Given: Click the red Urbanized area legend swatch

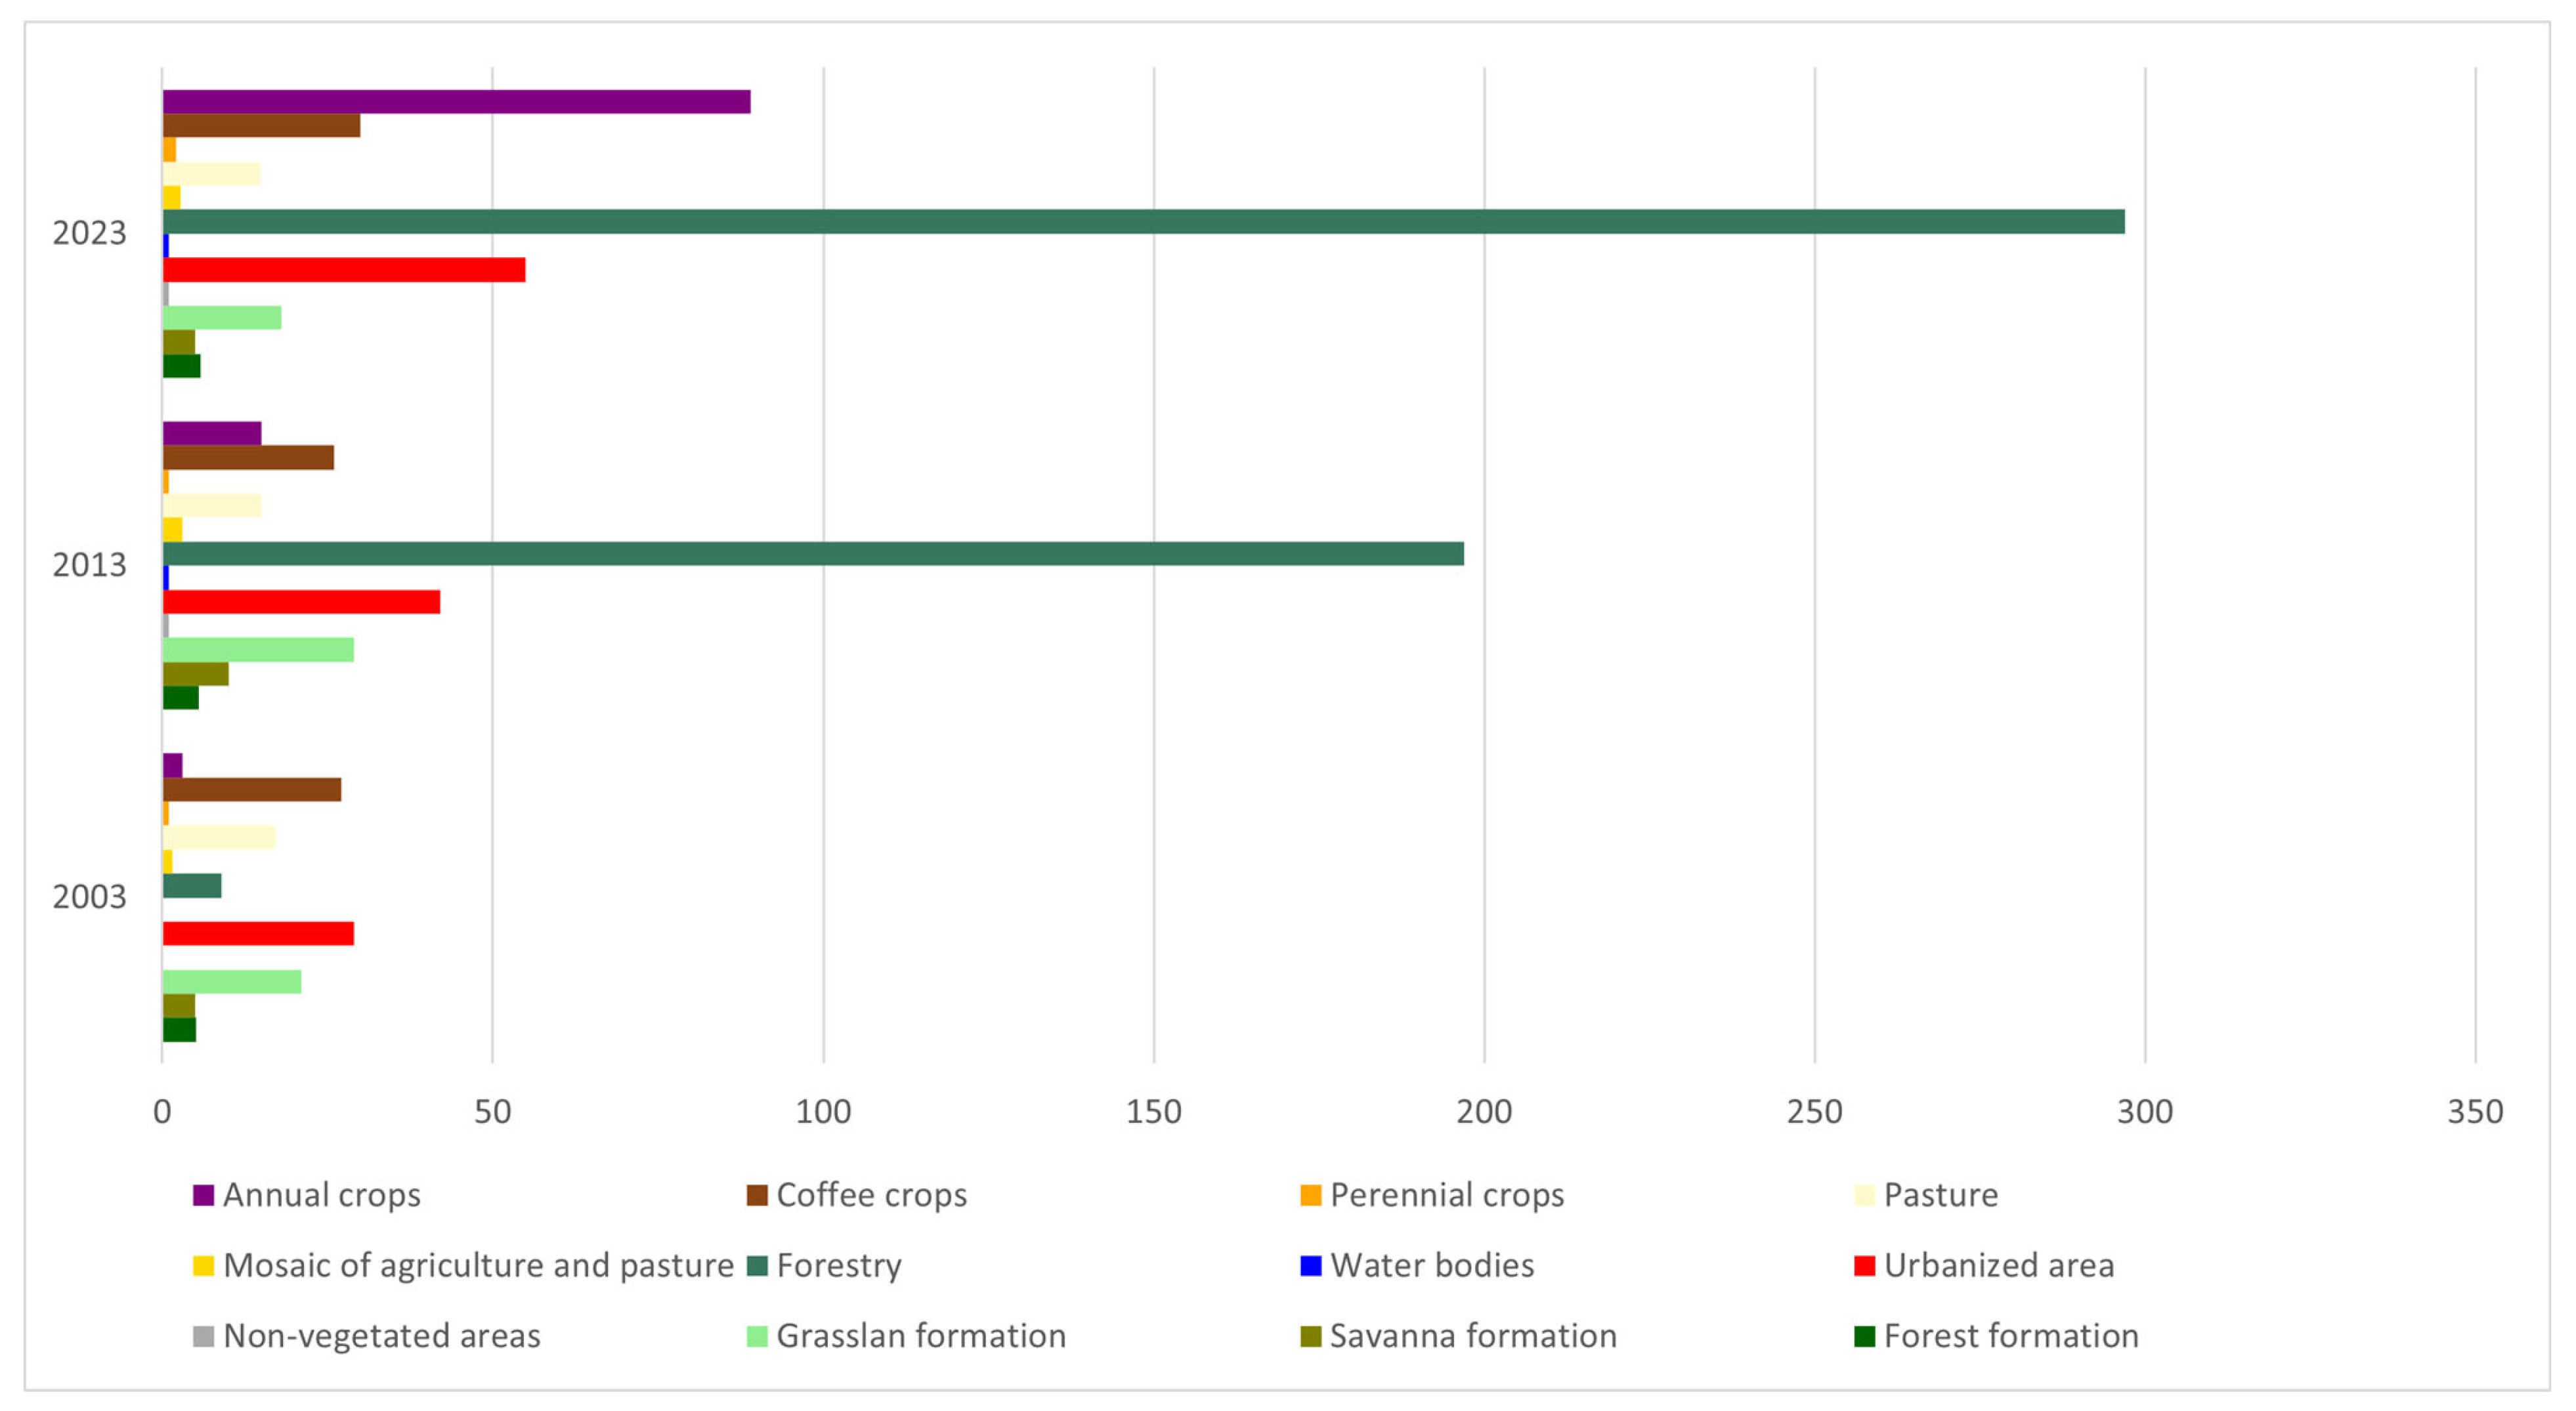Looking at the screenshot, I should [1864, 1266].
